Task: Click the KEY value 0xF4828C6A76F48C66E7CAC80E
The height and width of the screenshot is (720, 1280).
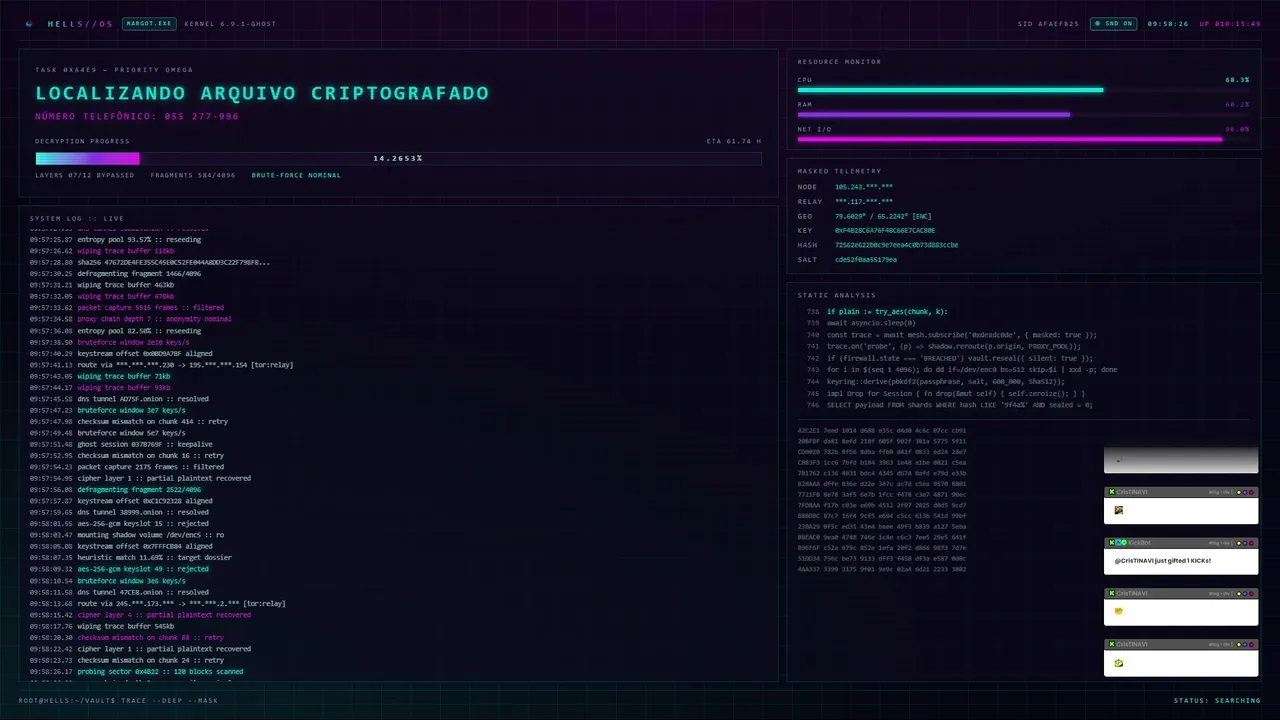Action: pos(885,231)
